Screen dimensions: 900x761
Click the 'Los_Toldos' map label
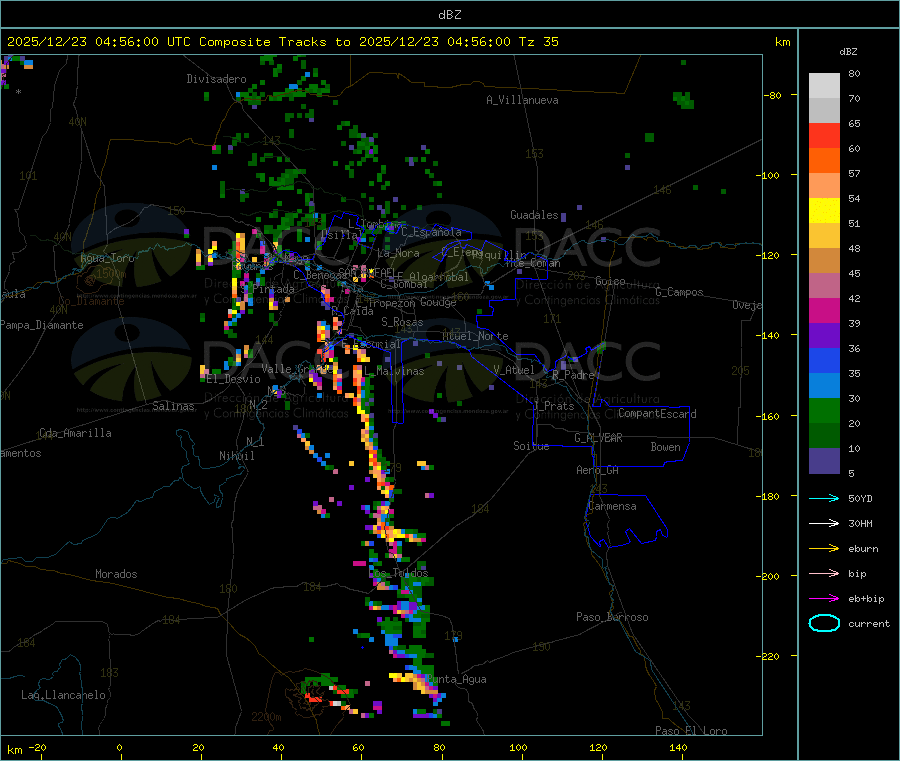point(398,573)
